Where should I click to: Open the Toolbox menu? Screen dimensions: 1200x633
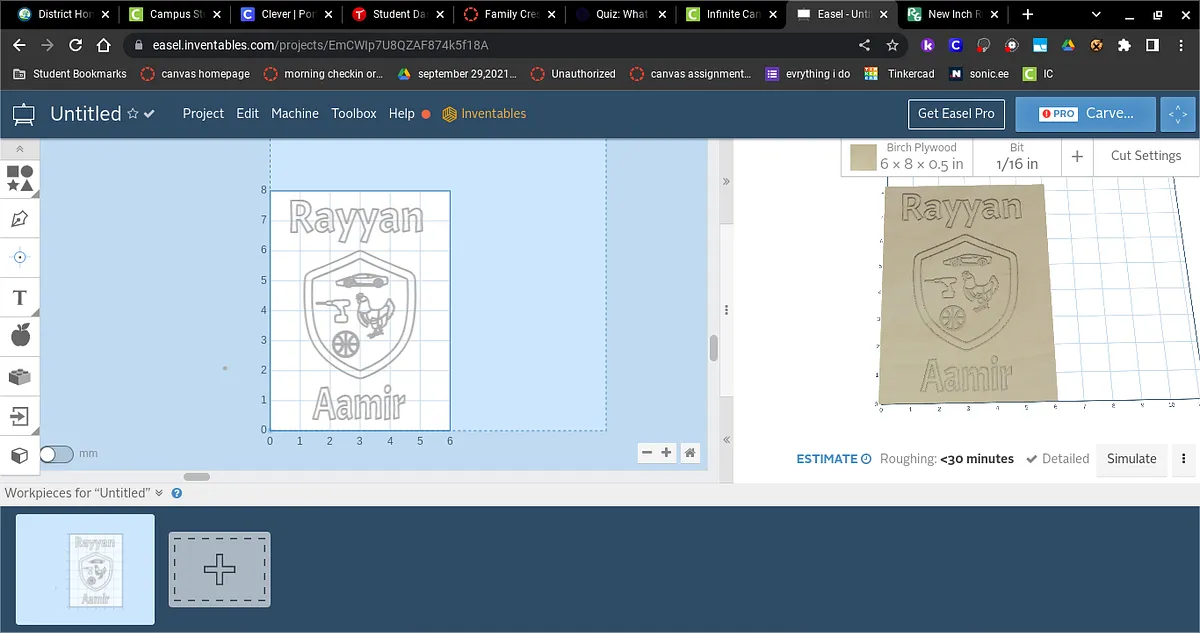[x=354, y=114]
